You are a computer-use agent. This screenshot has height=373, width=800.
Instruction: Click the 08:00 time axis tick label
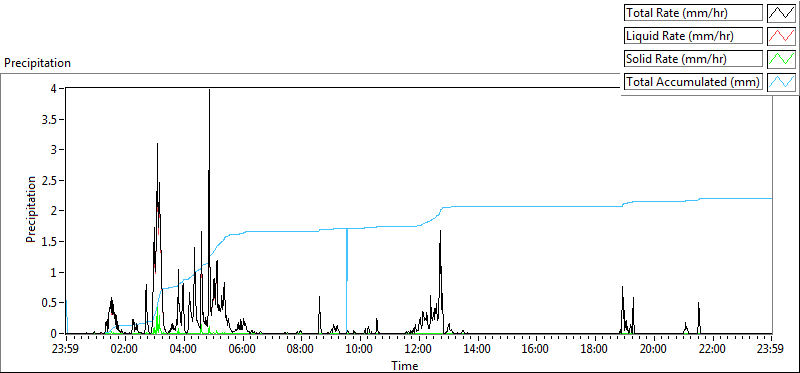(301, 350)
